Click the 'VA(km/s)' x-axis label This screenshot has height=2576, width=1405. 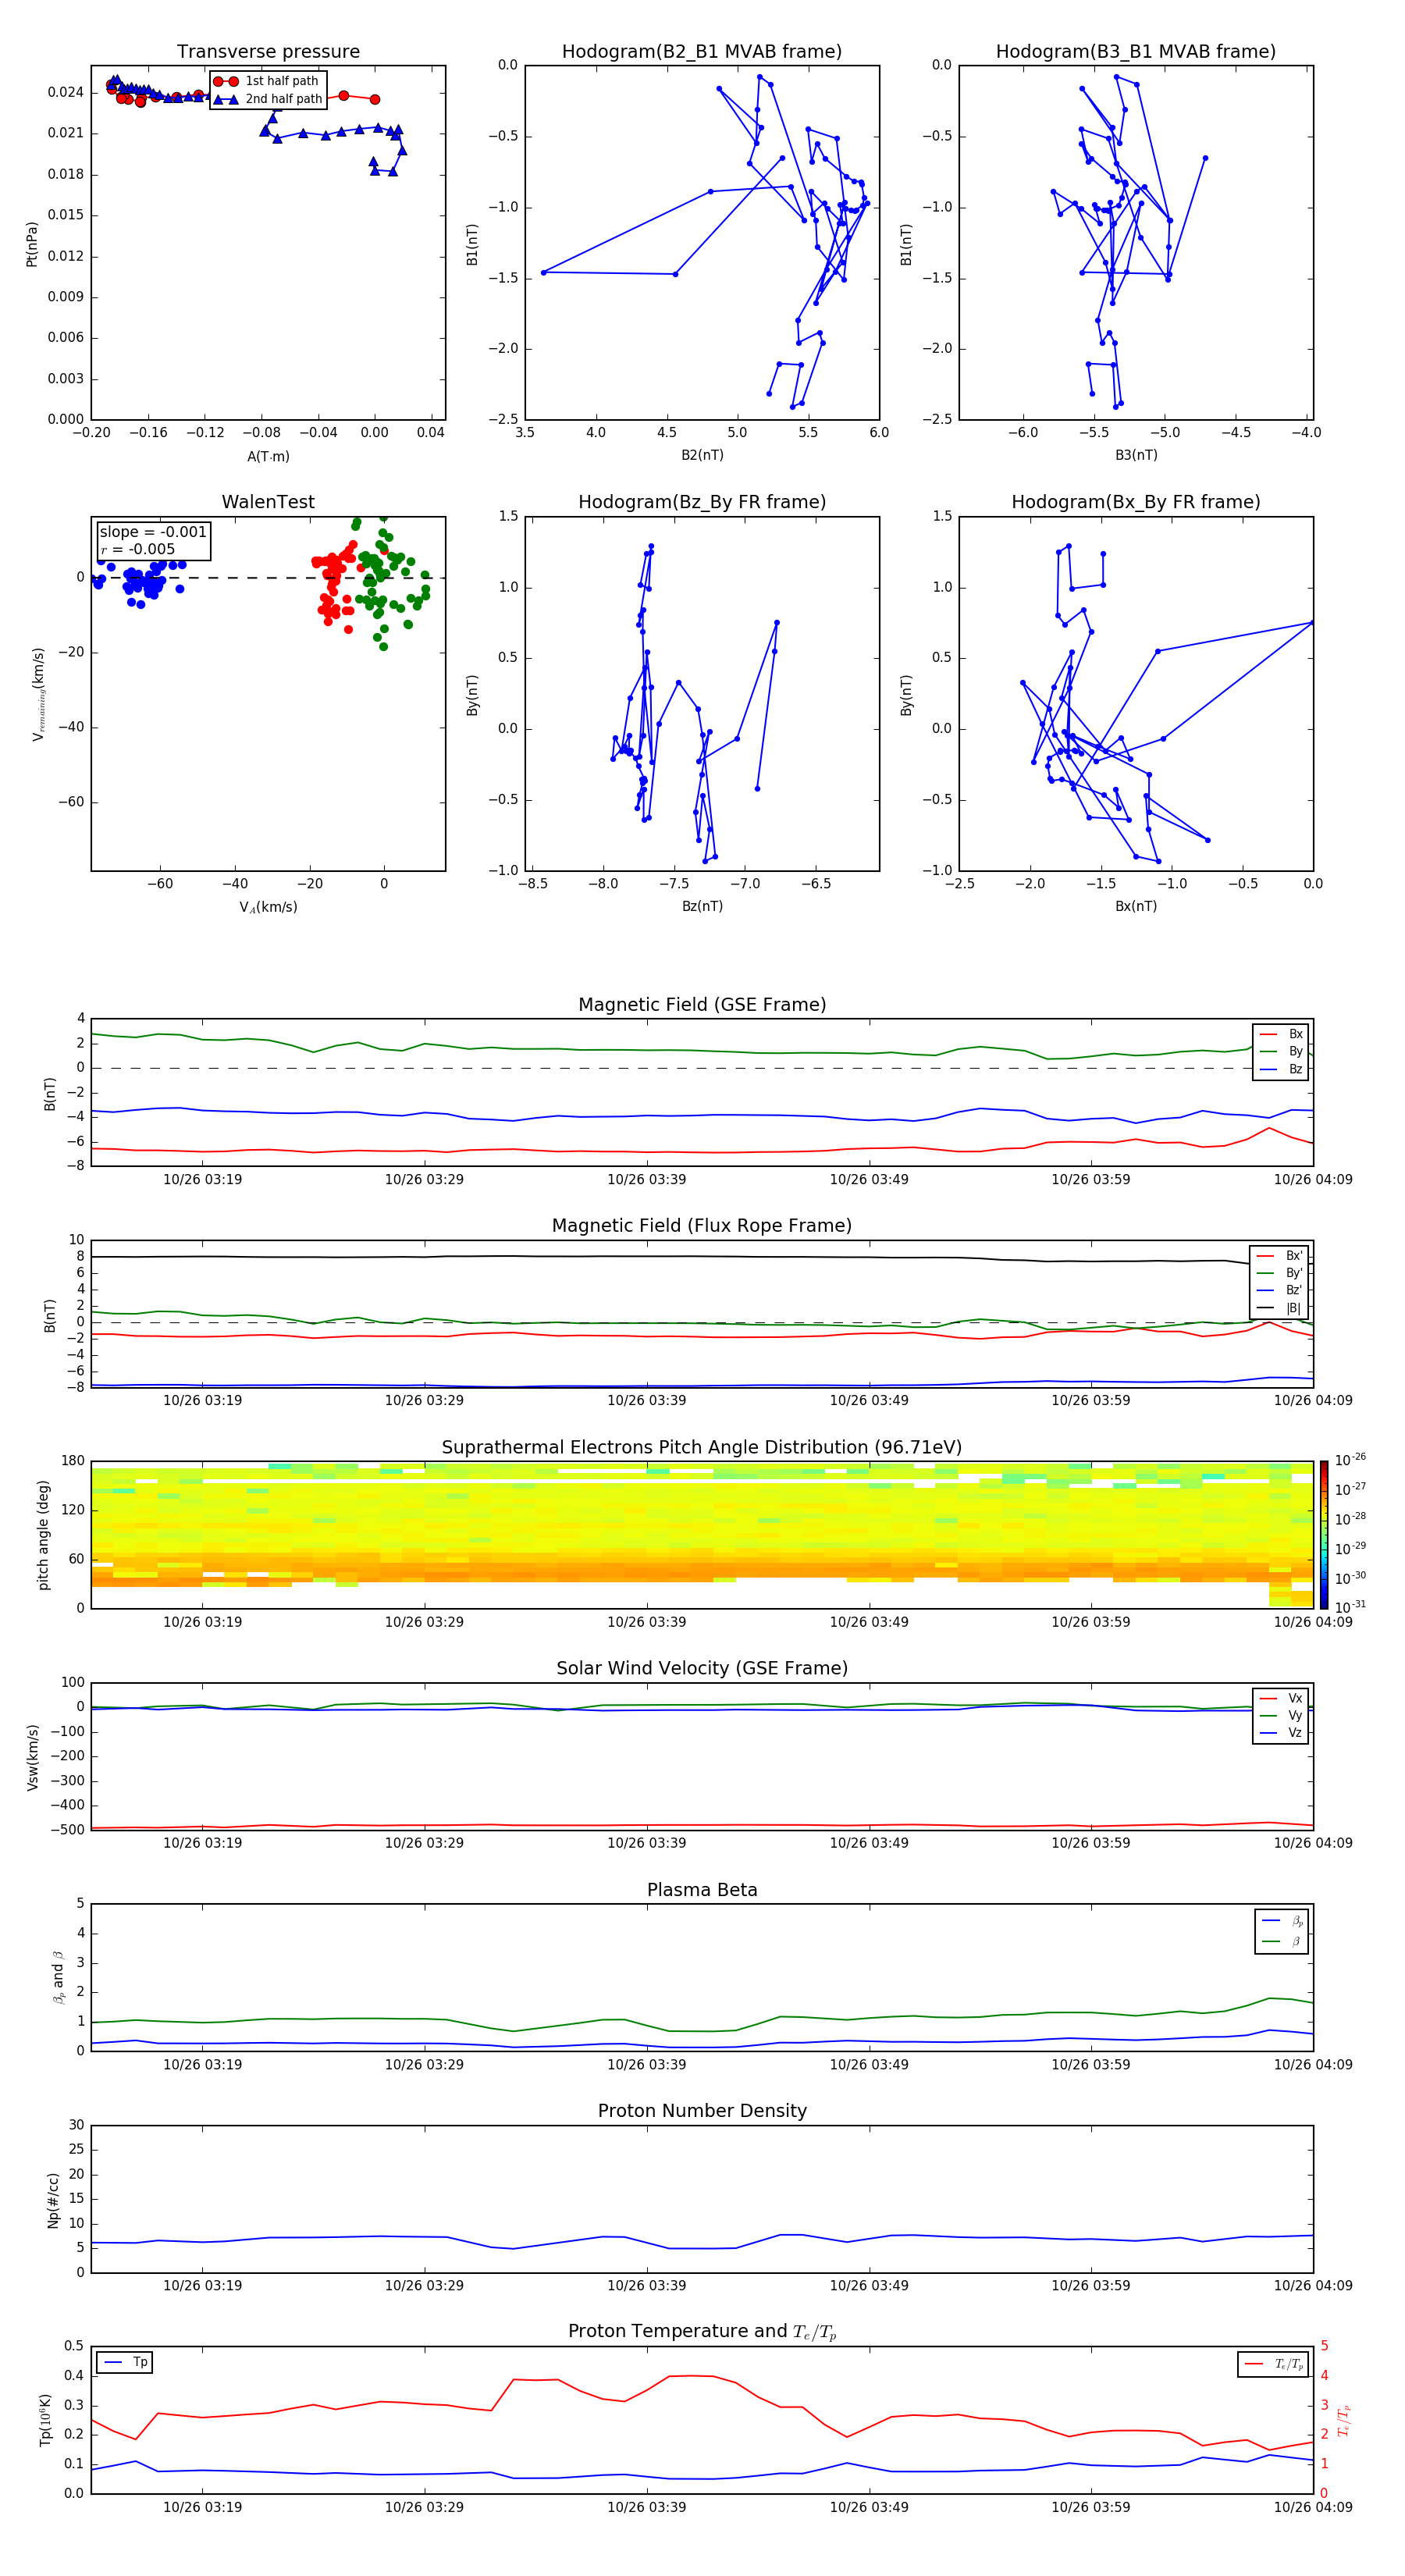(x=268, y=907)
